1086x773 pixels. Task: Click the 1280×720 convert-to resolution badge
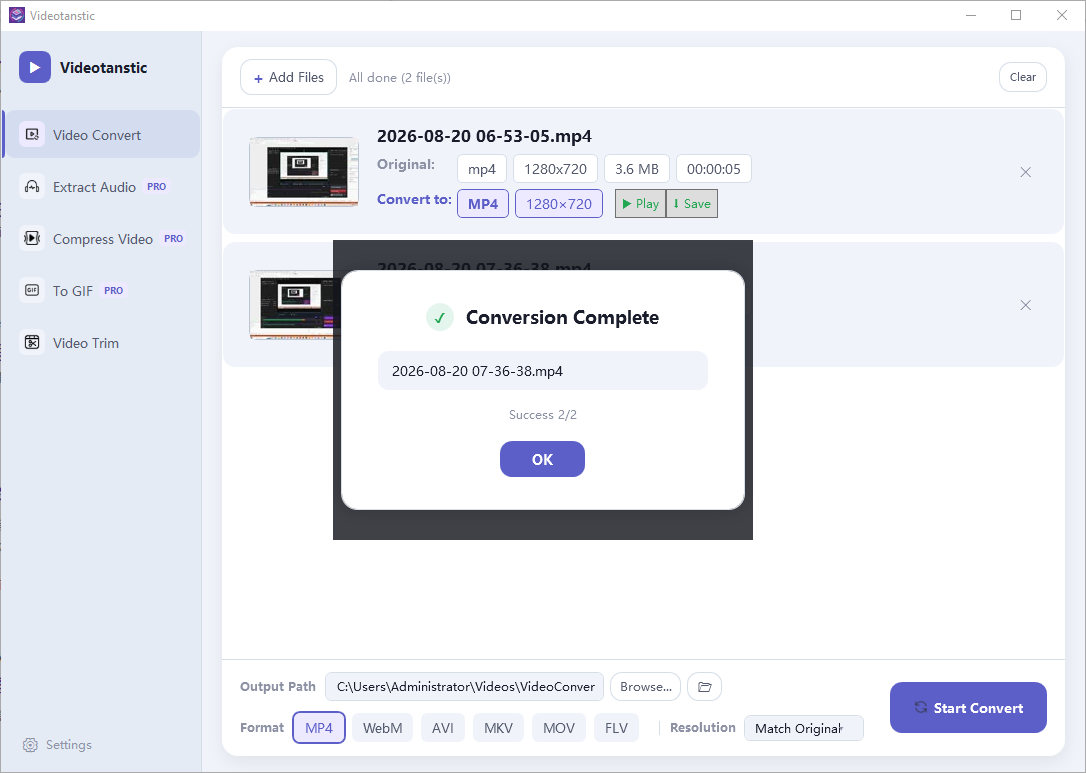559,204
